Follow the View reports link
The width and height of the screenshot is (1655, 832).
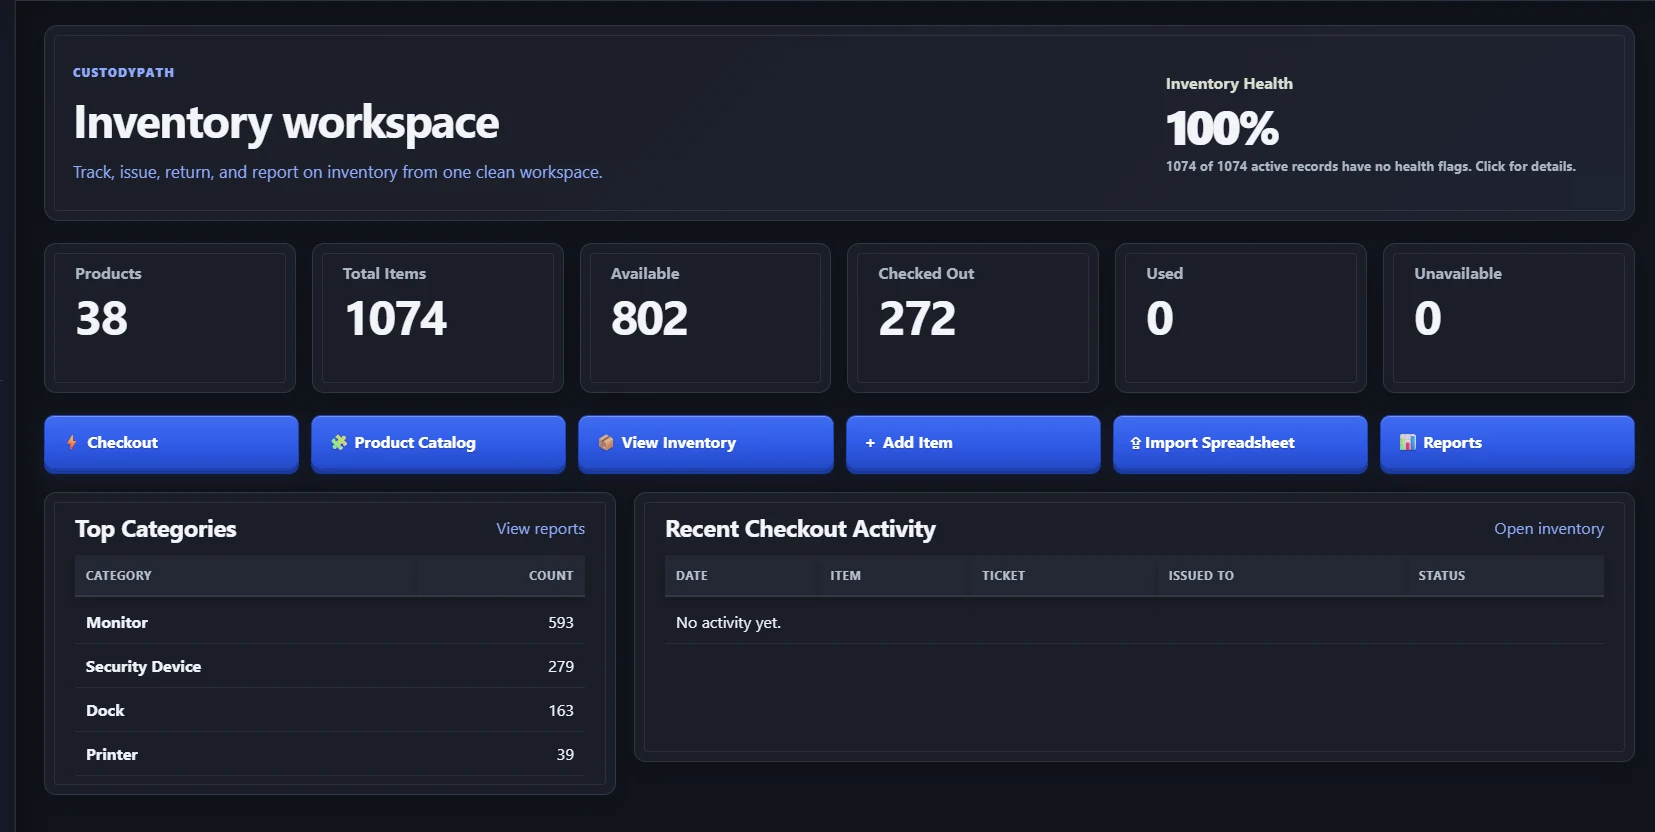(x=540, y=528)
